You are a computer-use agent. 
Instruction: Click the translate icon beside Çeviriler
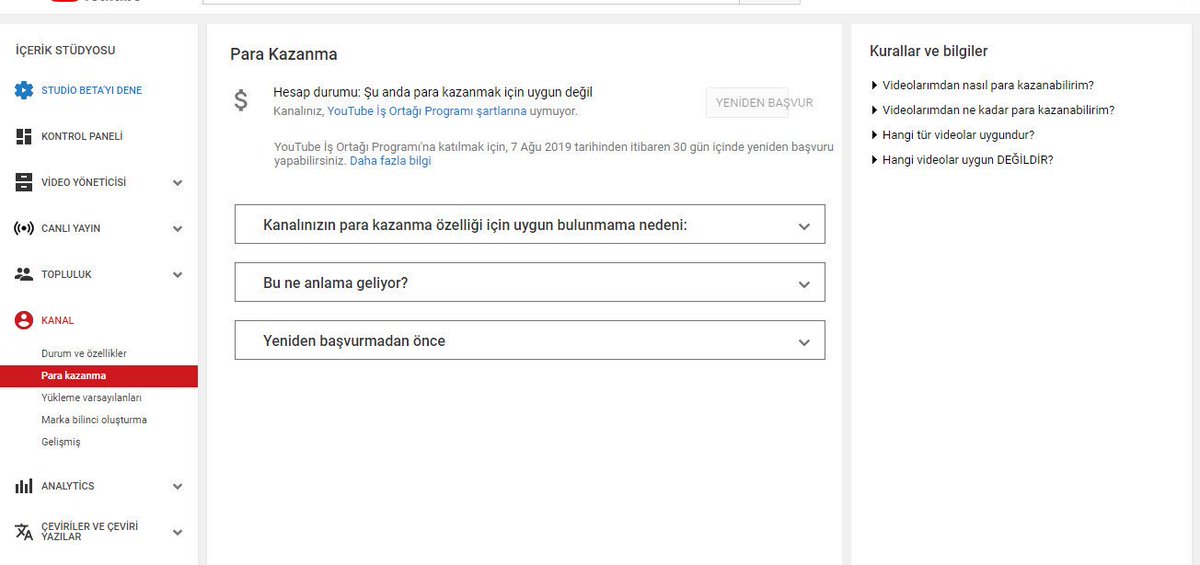[x=24, y=531]
